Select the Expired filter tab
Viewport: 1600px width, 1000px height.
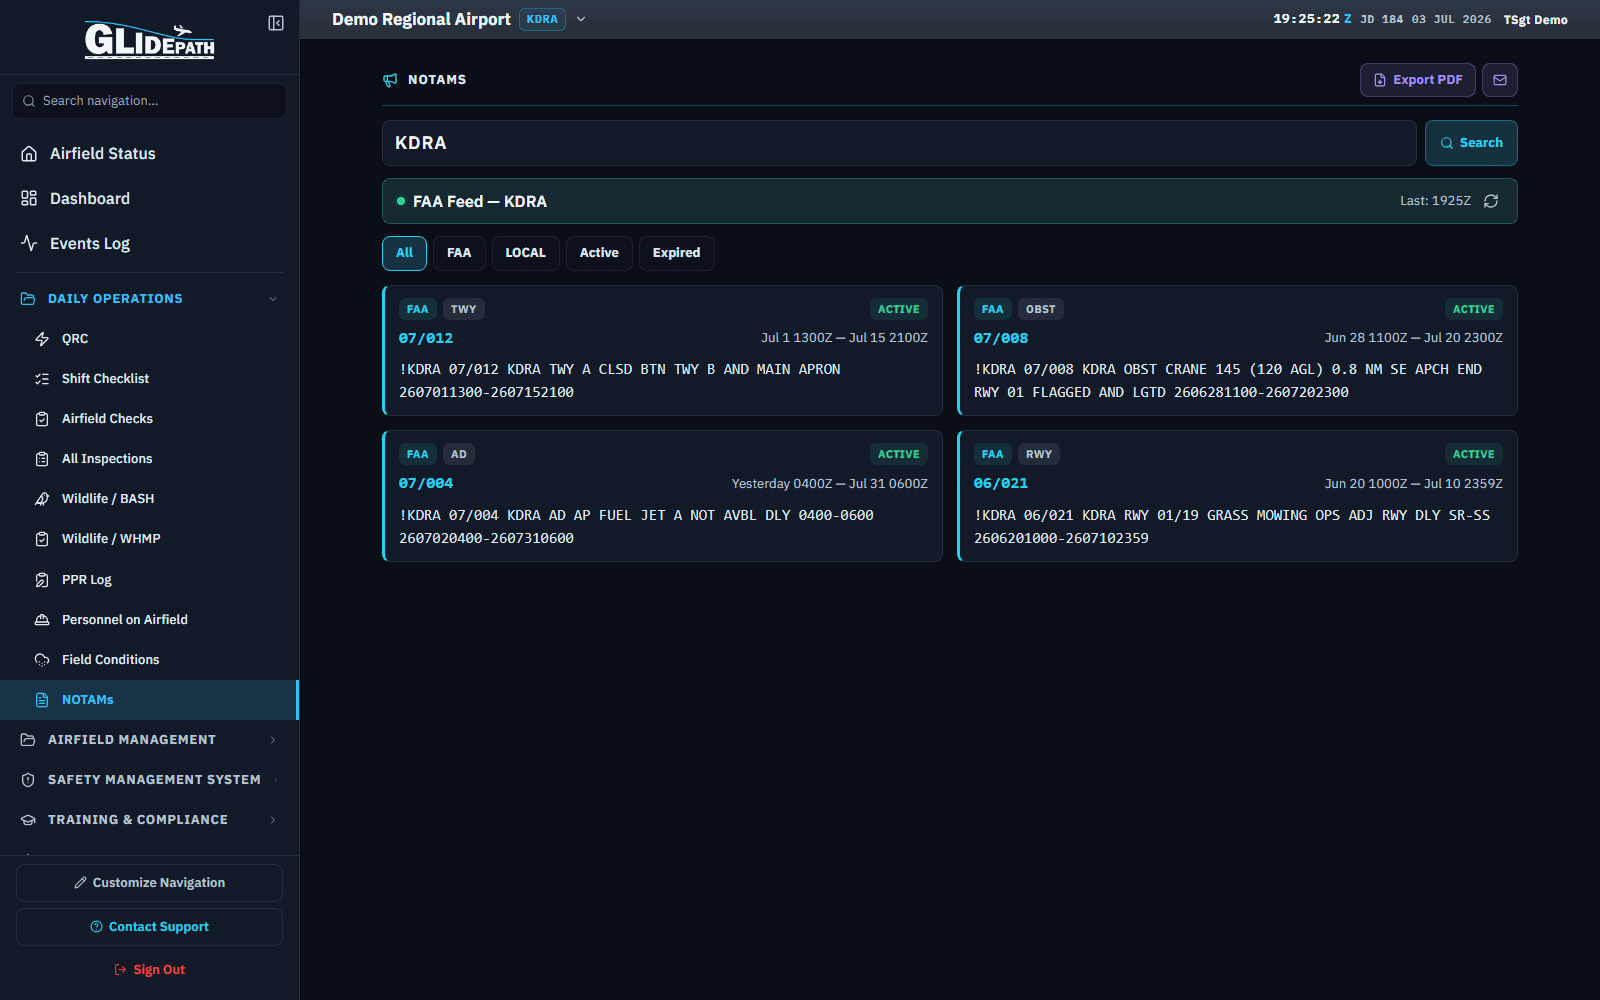pos(676,253)
